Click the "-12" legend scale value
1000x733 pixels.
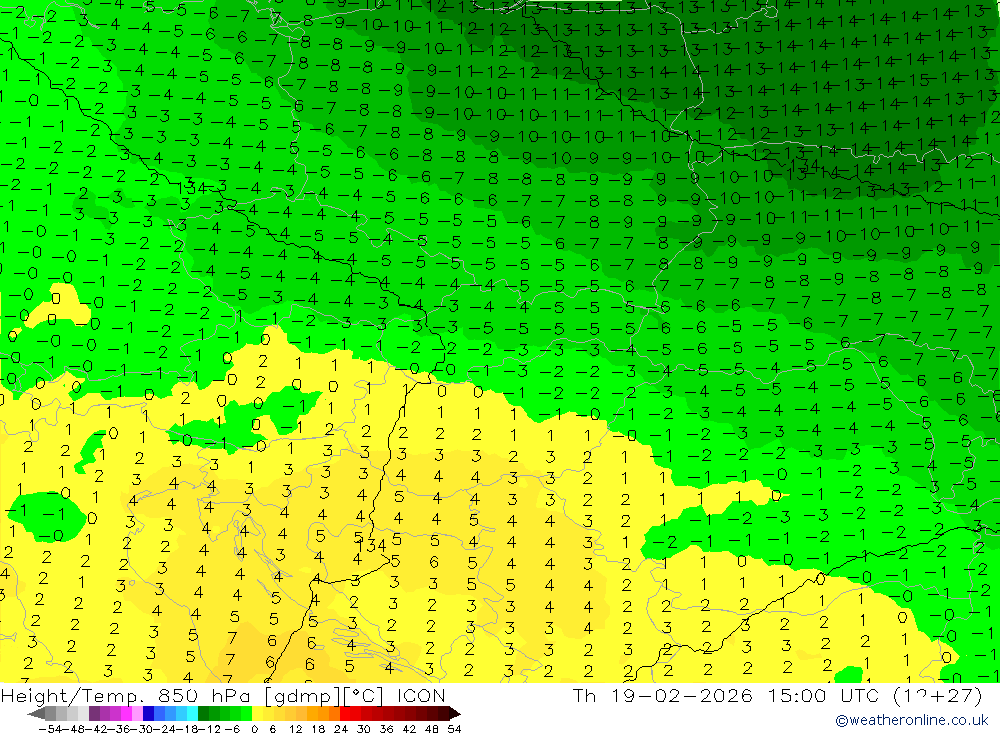tap(209, 729)
